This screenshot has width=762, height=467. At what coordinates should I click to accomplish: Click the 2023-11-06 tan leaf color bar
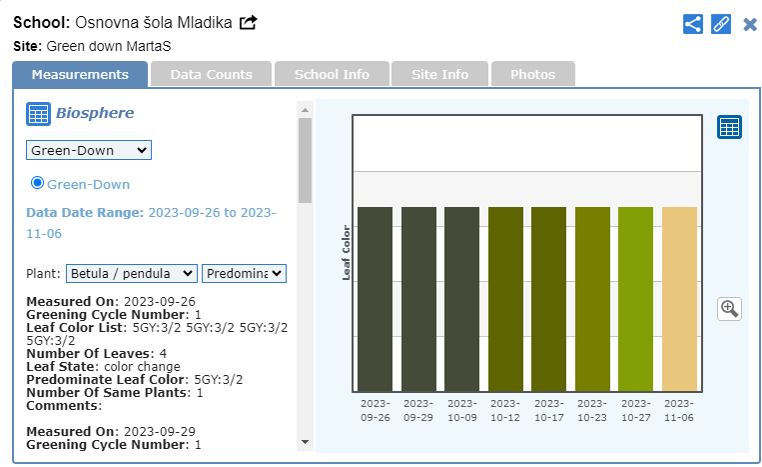point(679,298)
